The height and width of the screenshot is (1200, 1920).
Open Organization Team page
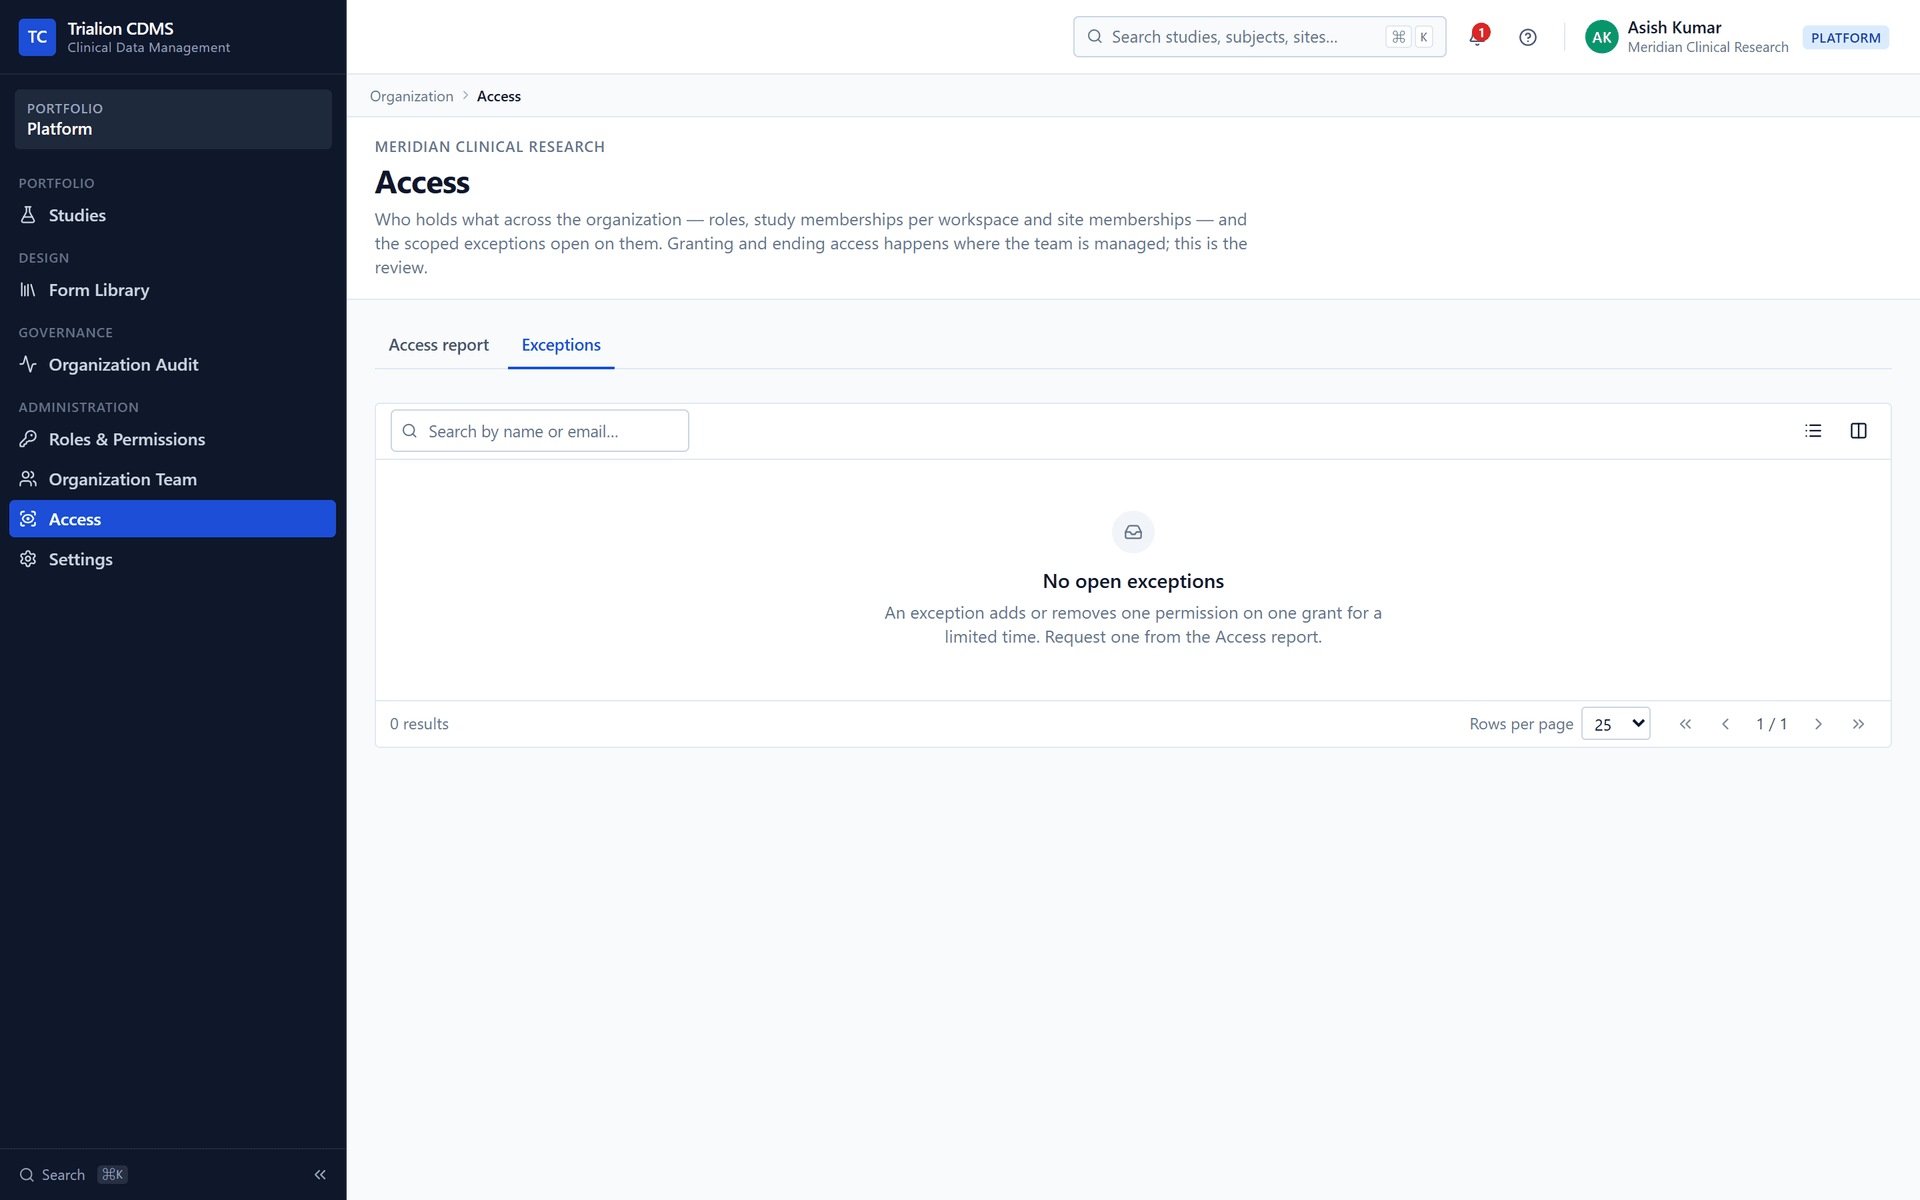[x=172, y=479]
